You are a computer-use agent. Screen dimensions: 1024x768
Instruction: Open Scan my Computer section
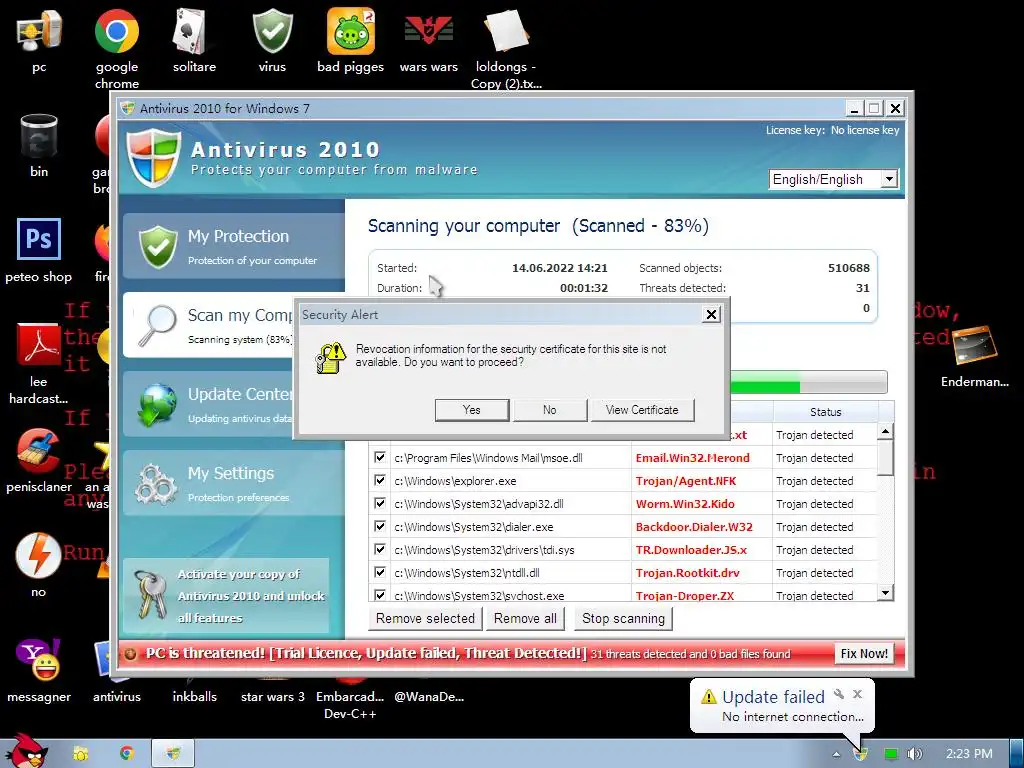point(209,325)
